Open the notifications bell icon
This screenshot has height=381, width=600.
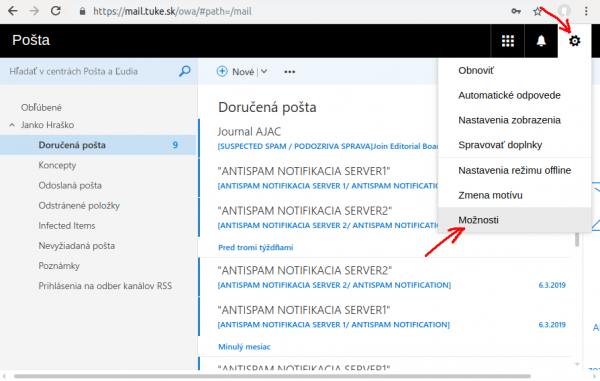[541, 41]
